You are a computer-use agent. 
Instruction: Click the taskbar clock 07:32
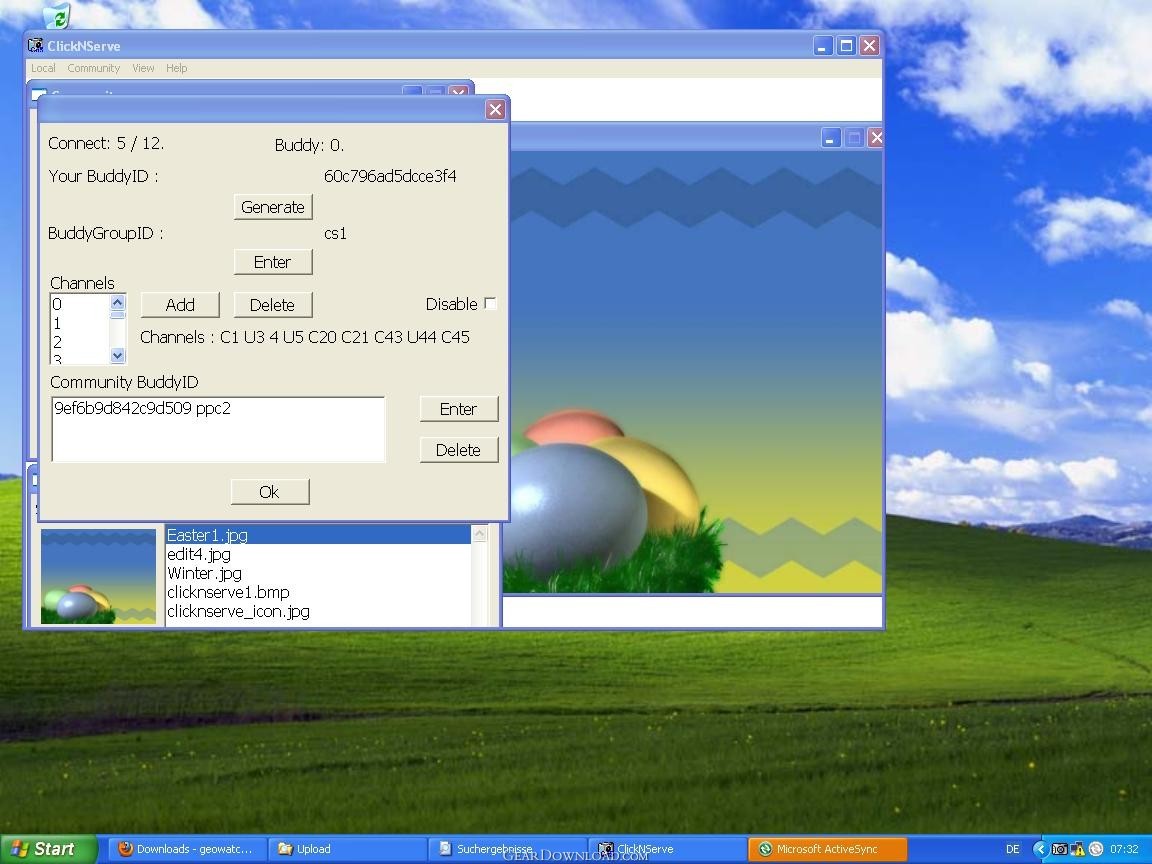tap(1124, 849)
